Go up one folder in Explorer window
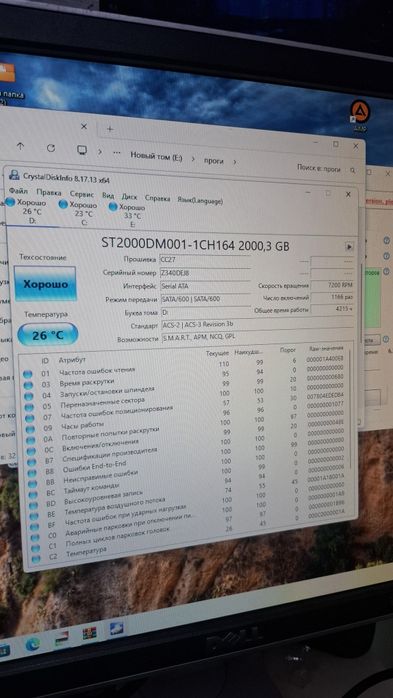 point(20,146)
